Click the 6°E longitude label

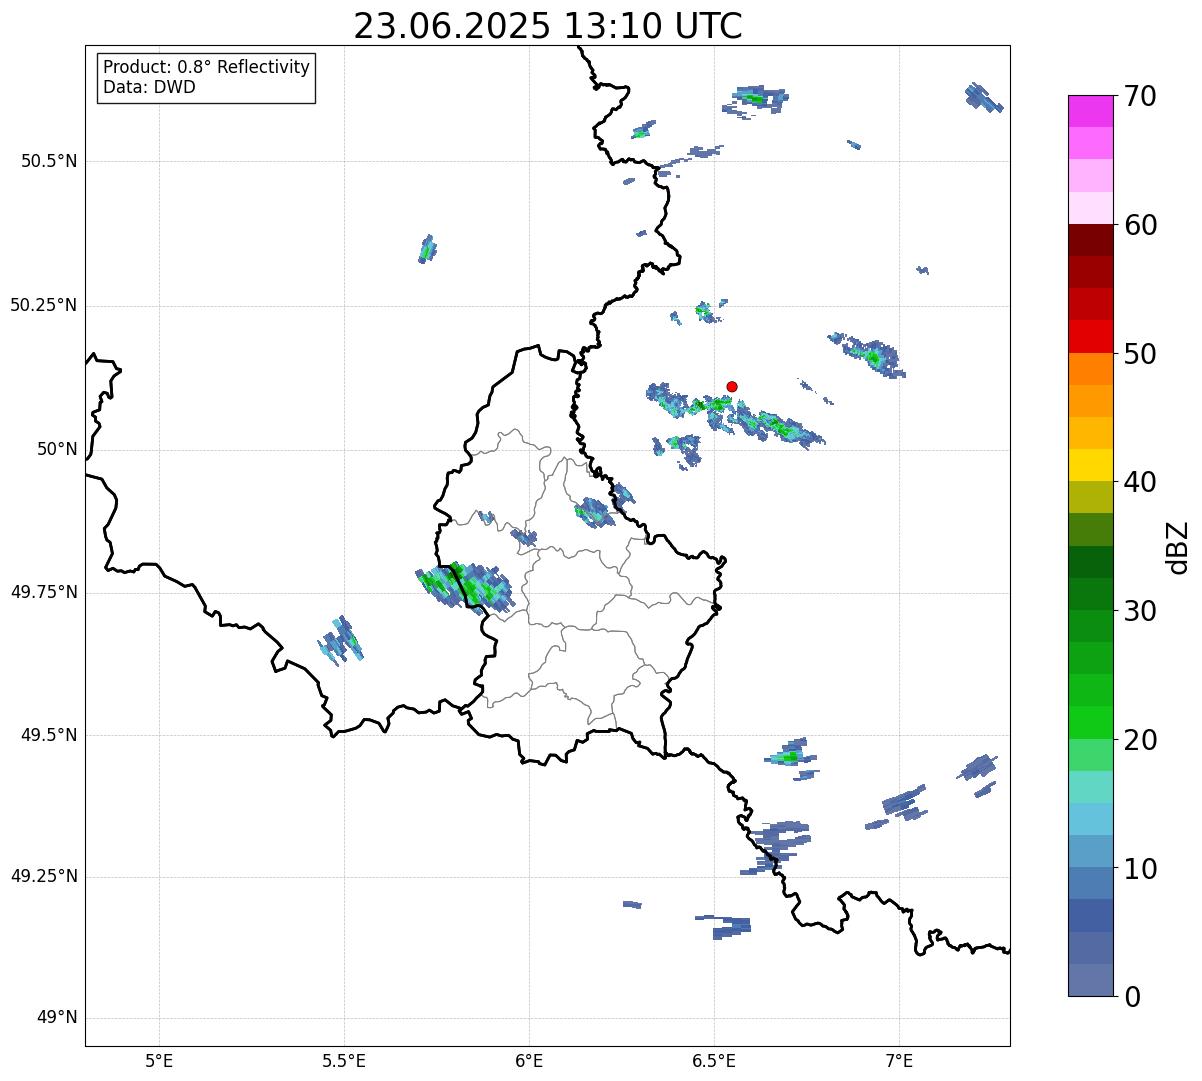coord(529,1060)
